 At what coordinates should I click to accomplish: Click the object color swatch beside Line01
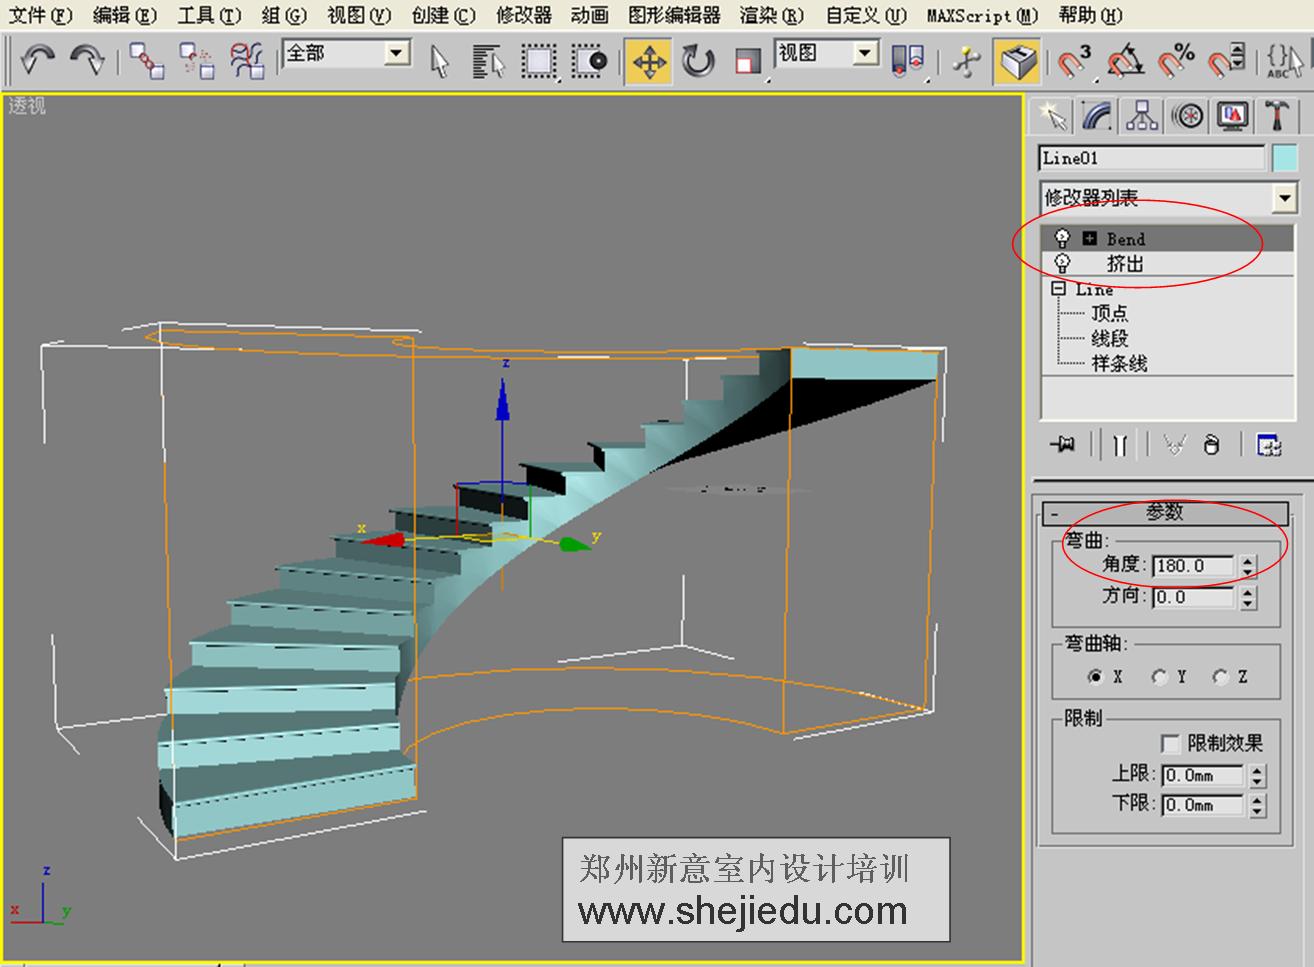1284,157
